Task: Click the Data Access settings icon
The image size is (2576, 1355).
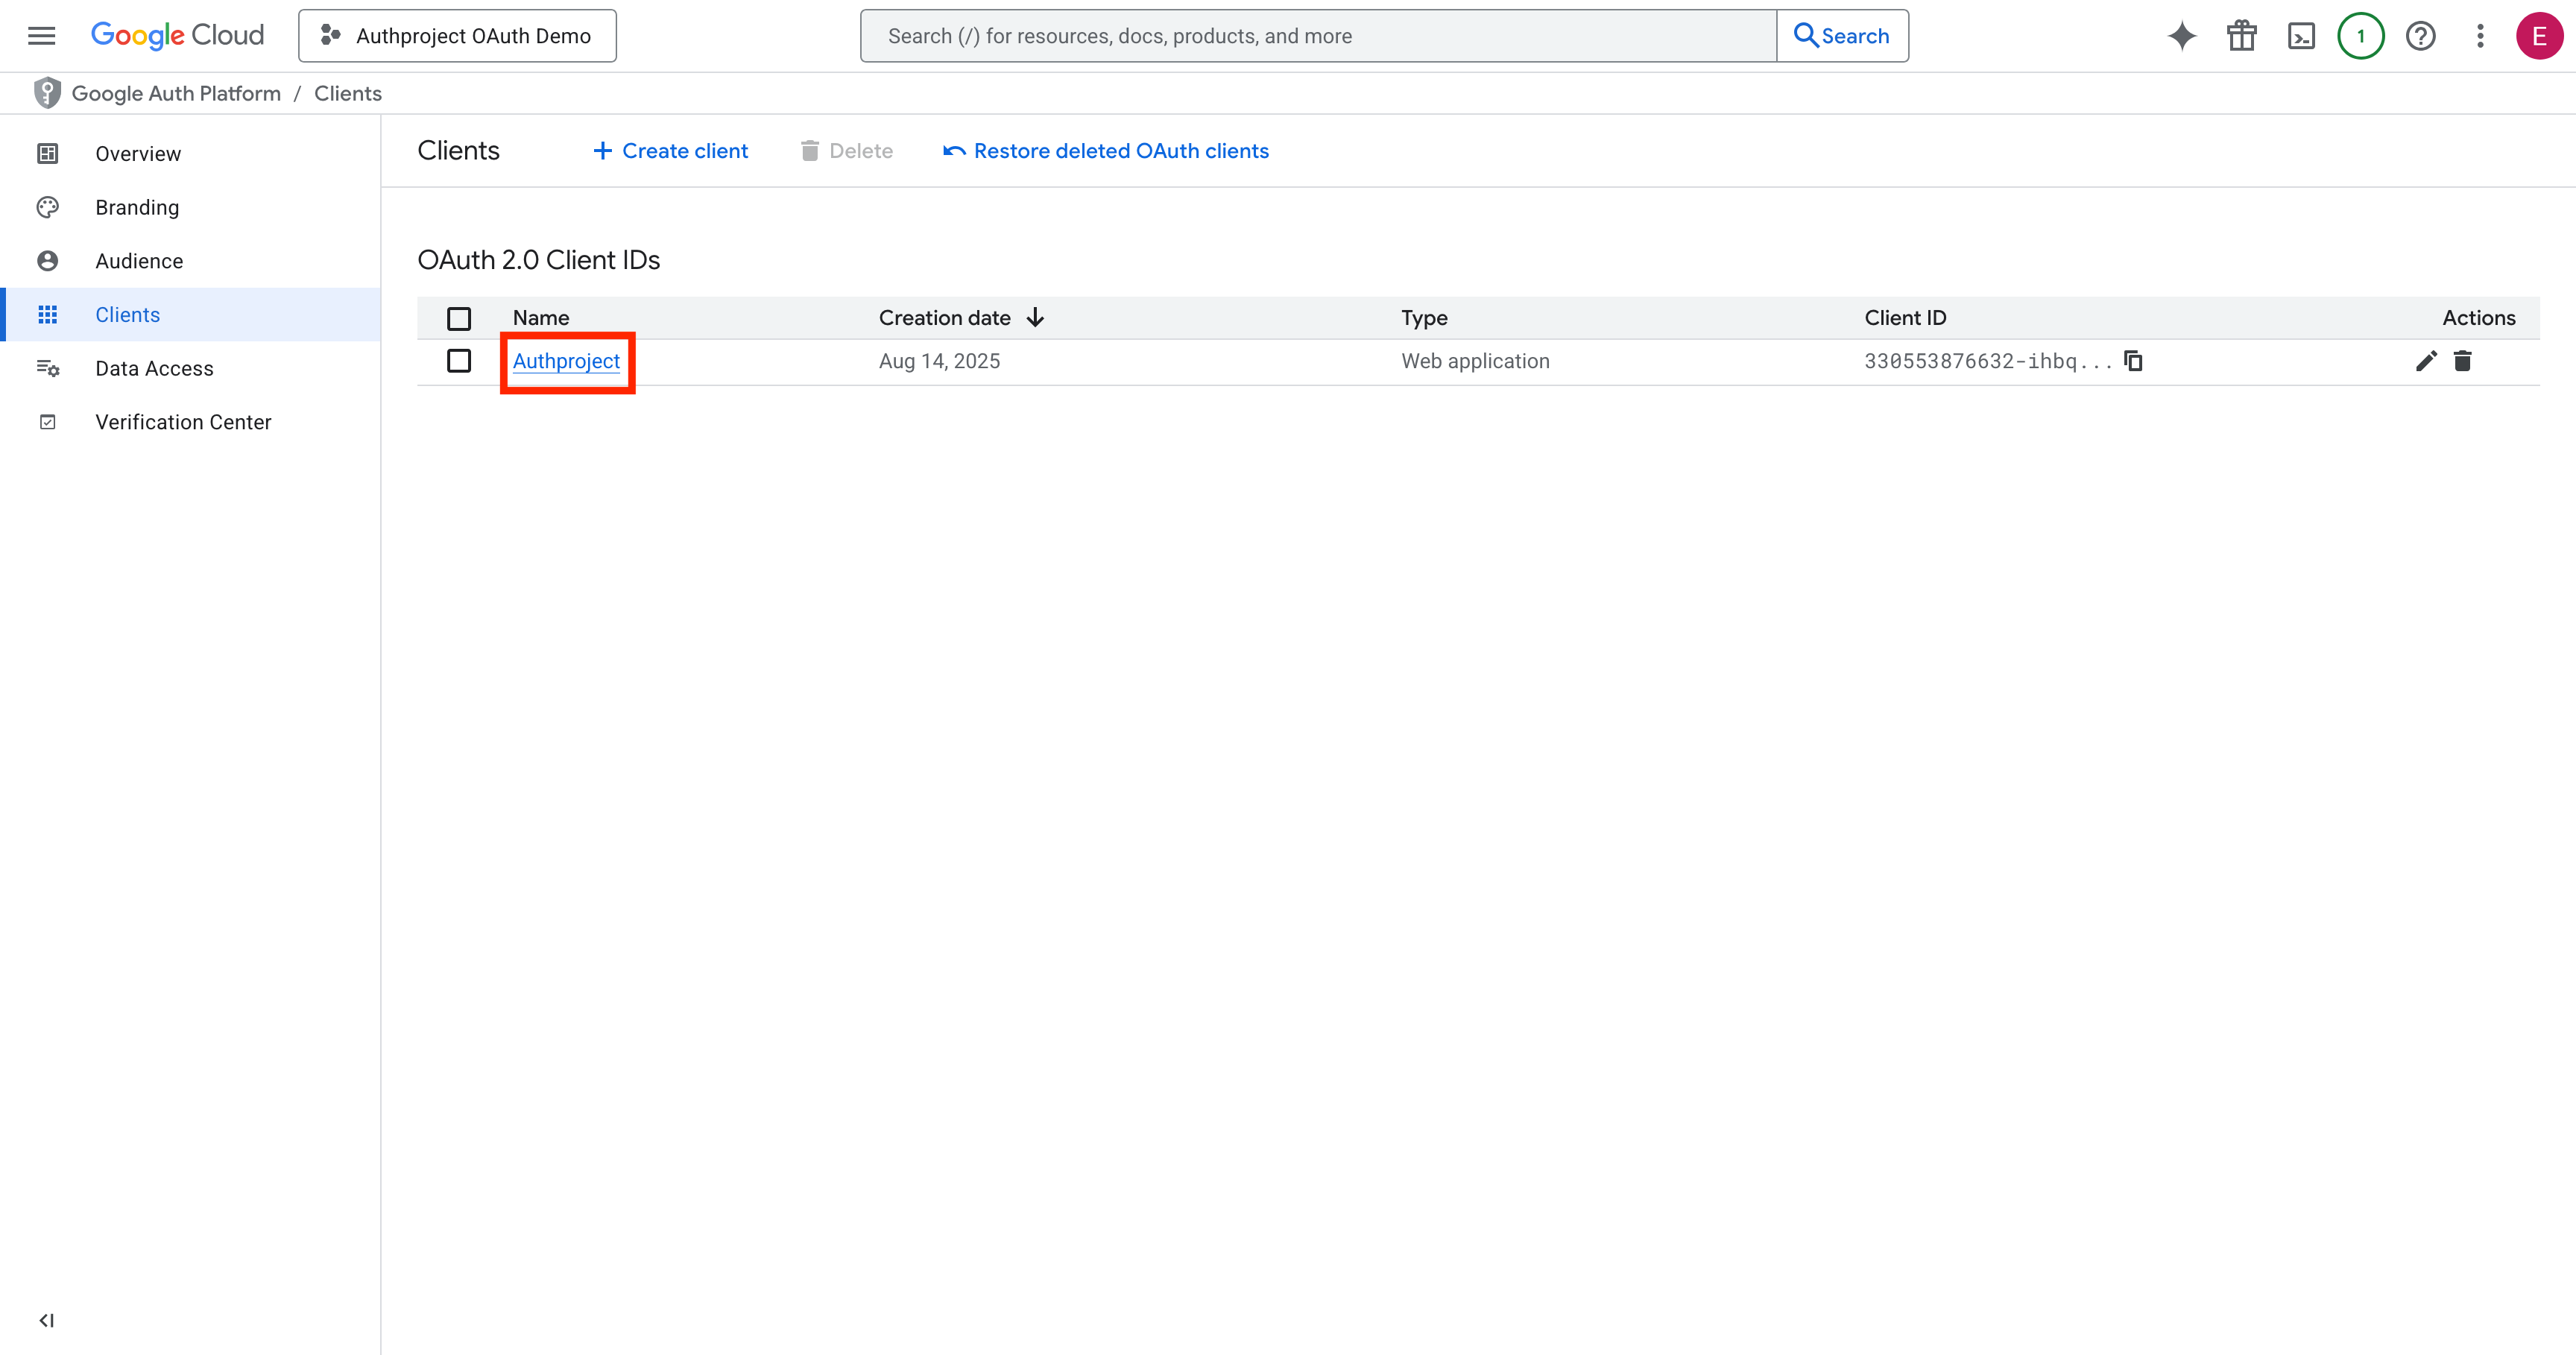Action: tap(47, 368)
